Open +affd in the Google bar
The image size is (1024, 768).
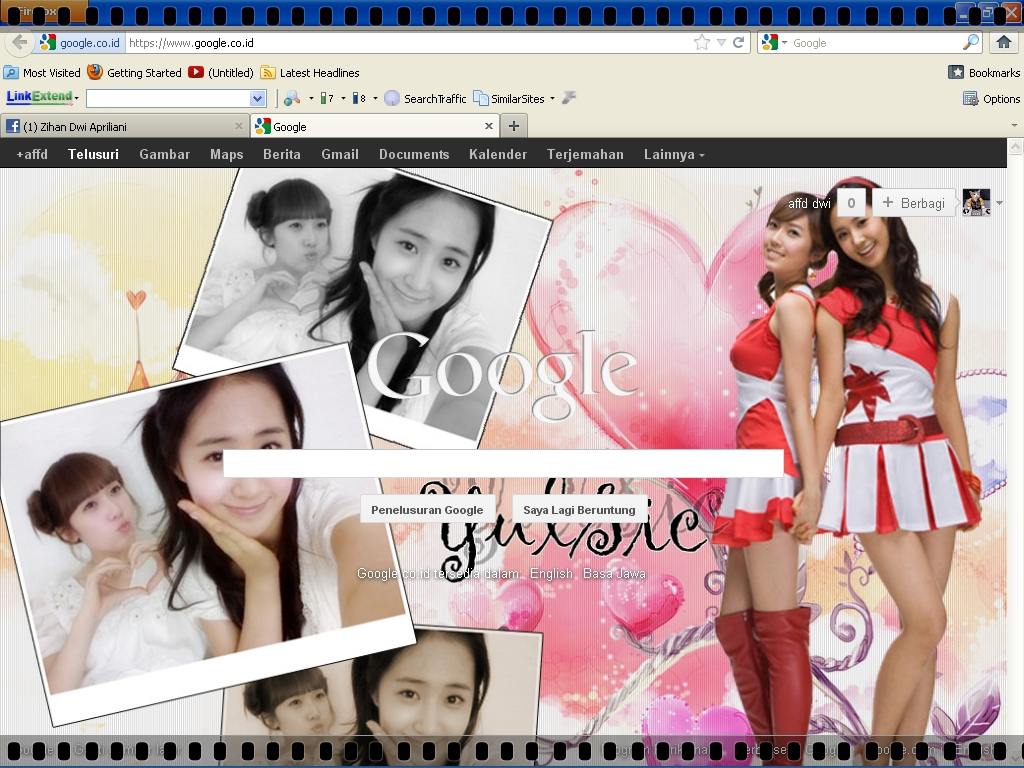32,155
